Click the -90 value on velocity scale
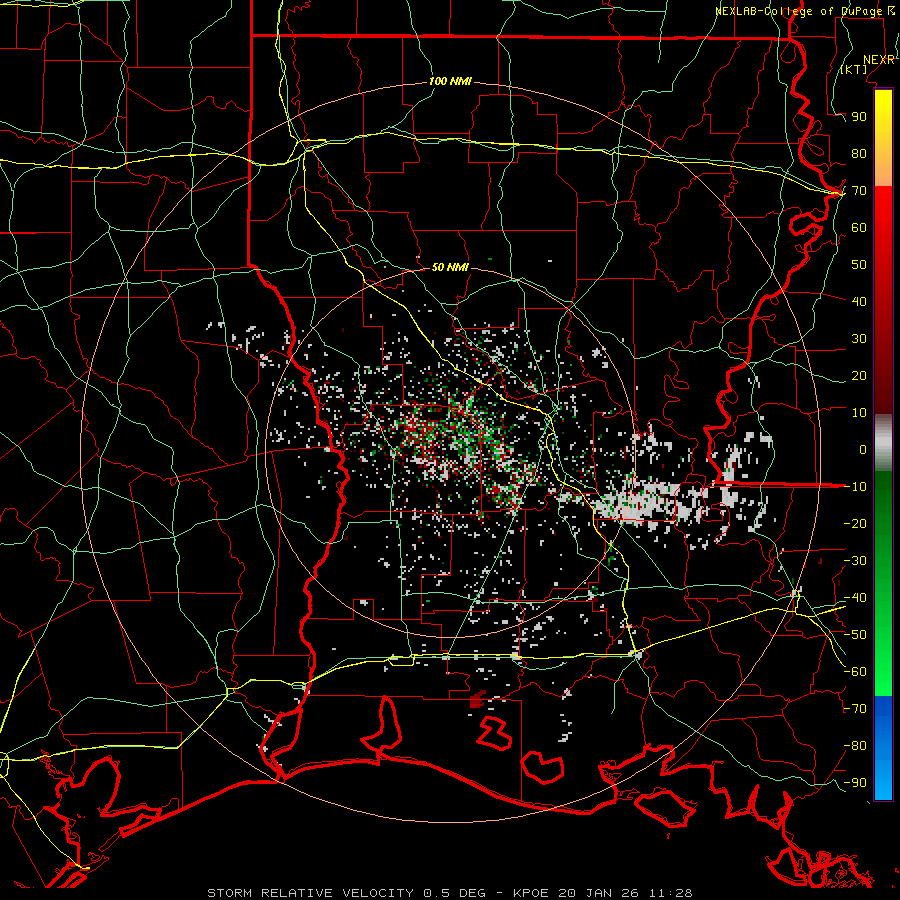 (x=855, y=783)
